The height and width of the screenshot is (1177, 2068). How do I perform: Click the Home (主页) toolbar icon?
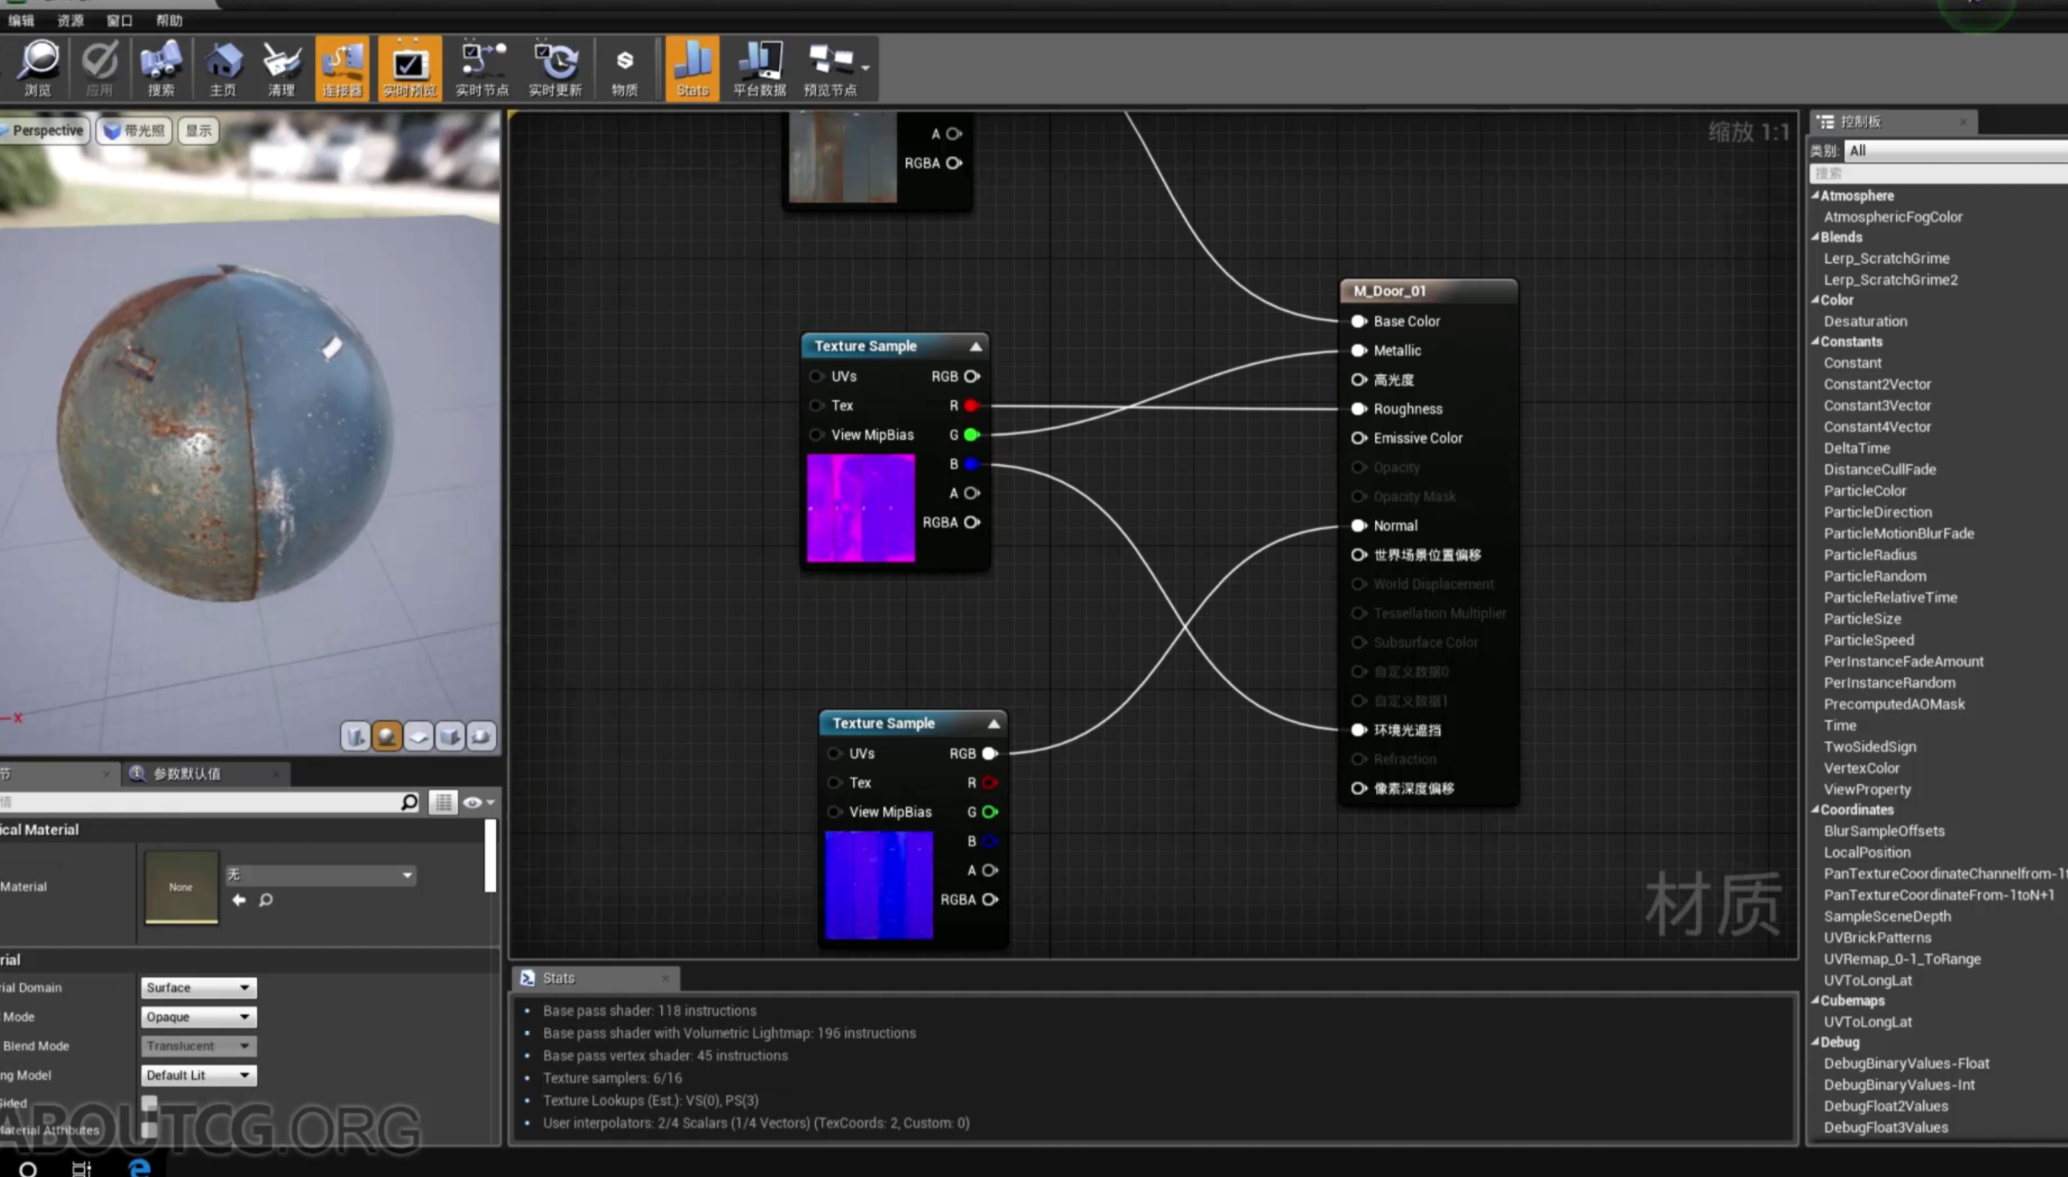point(223,67)
